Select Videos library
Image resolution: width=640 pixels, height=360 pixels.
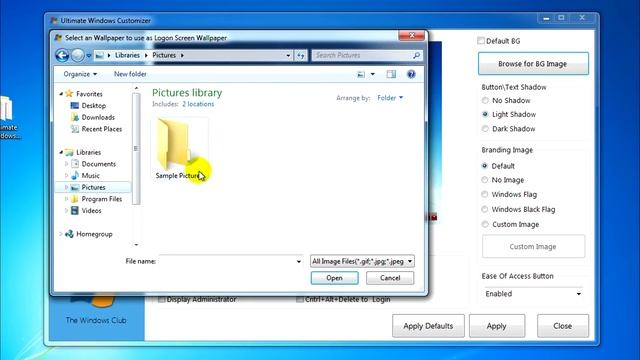pos(91,211)
